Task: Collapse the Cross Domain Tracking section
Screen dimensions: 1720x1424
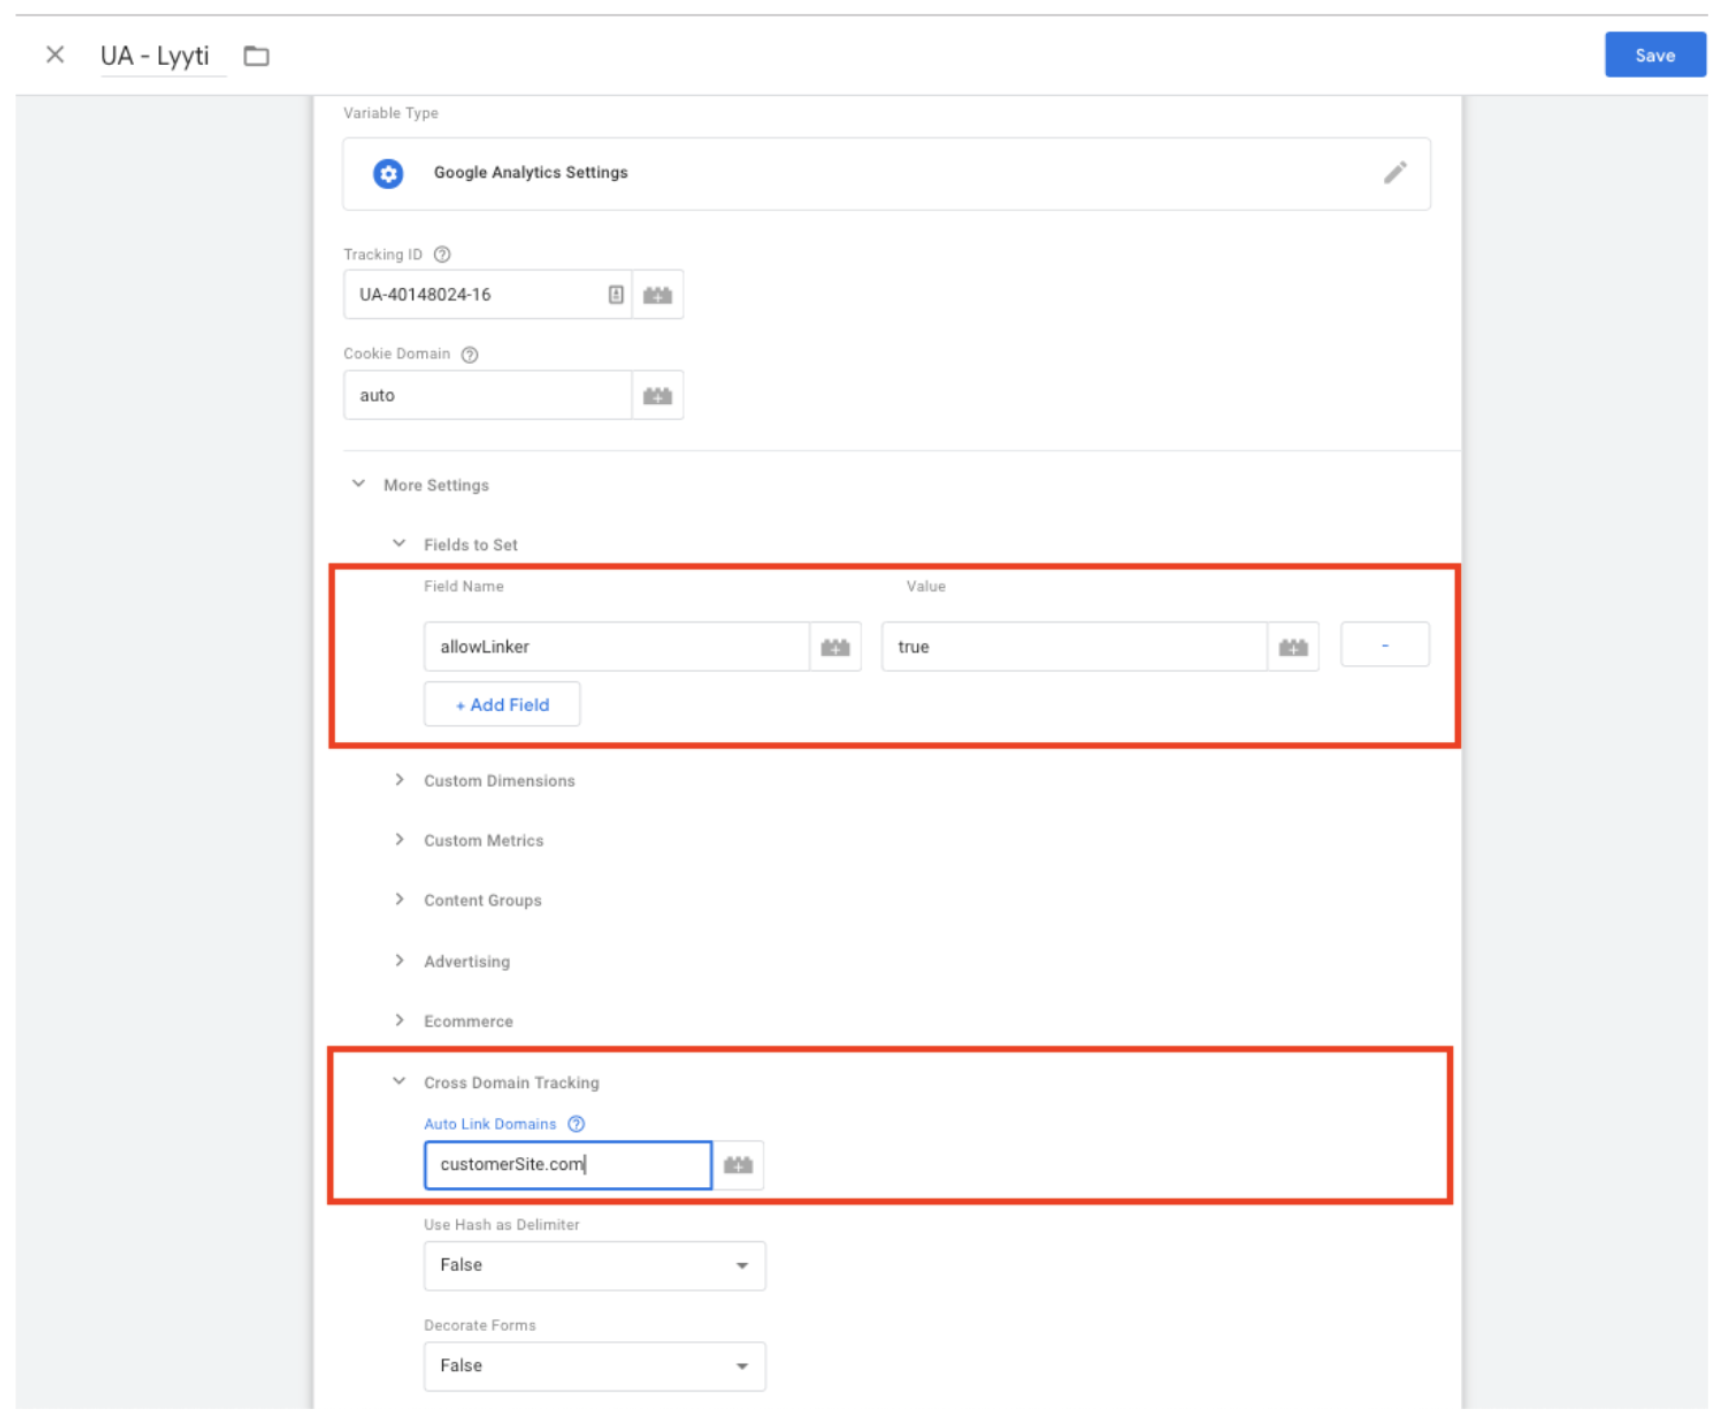Action: pos(400,1082)
